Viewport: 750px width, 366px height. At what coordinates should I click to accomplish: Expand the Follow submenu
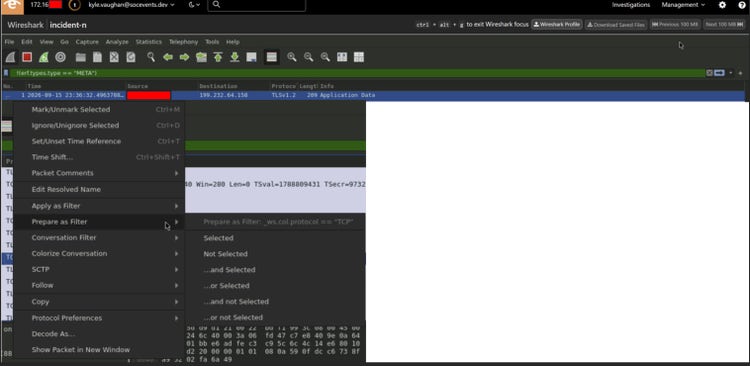coord(99,285)
